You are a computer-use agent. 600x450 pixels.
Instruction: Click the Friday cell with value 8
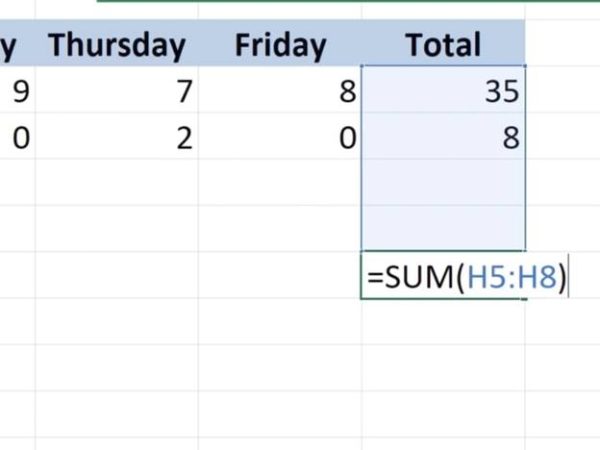click(280, 90)
